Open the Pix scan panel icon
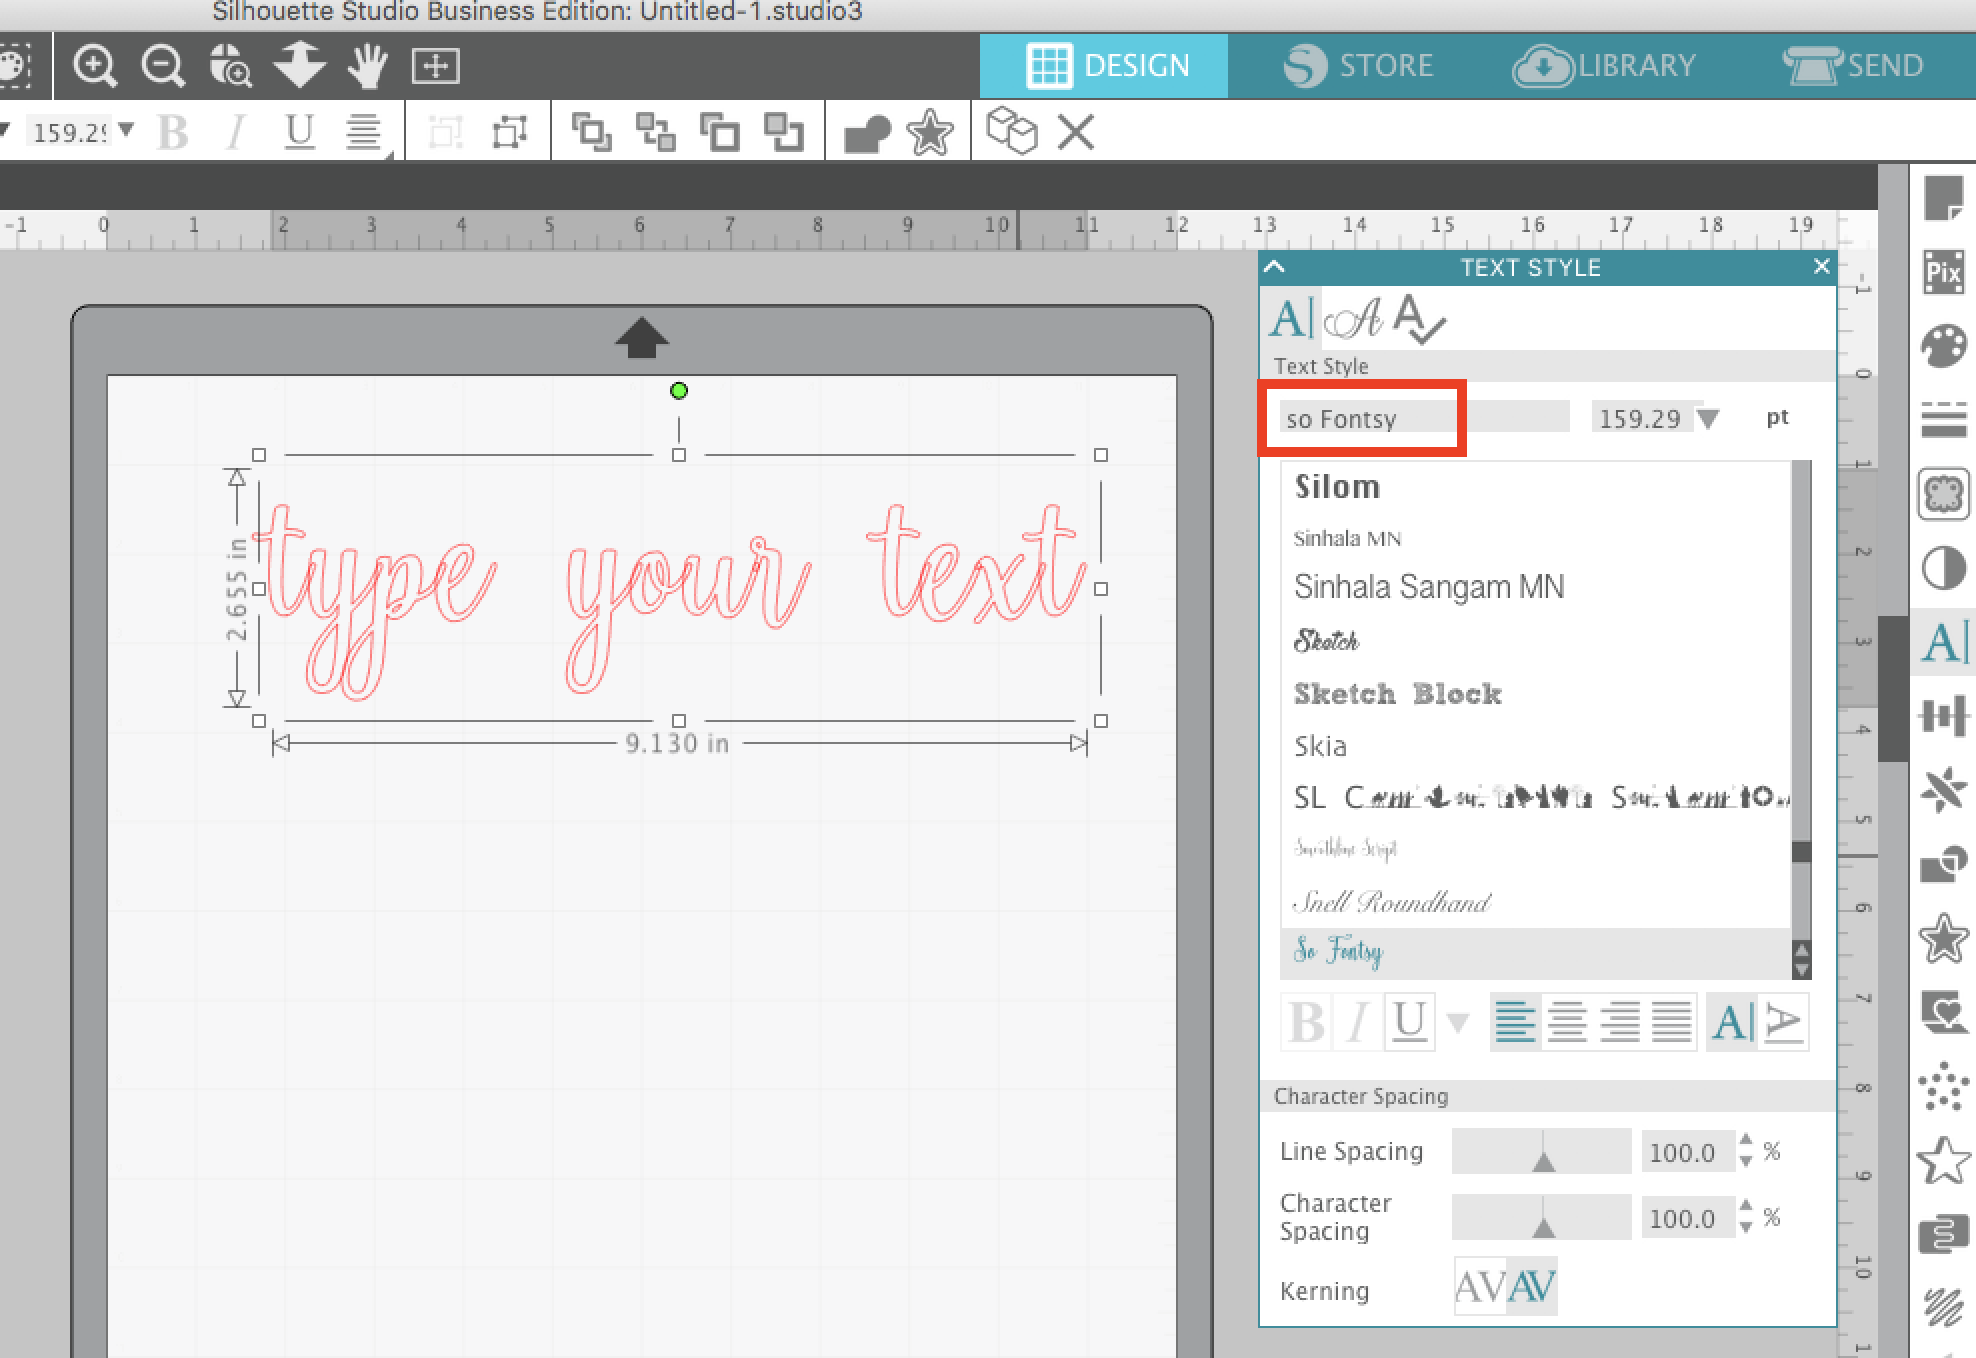1976x1358 pixels. 1943,272
